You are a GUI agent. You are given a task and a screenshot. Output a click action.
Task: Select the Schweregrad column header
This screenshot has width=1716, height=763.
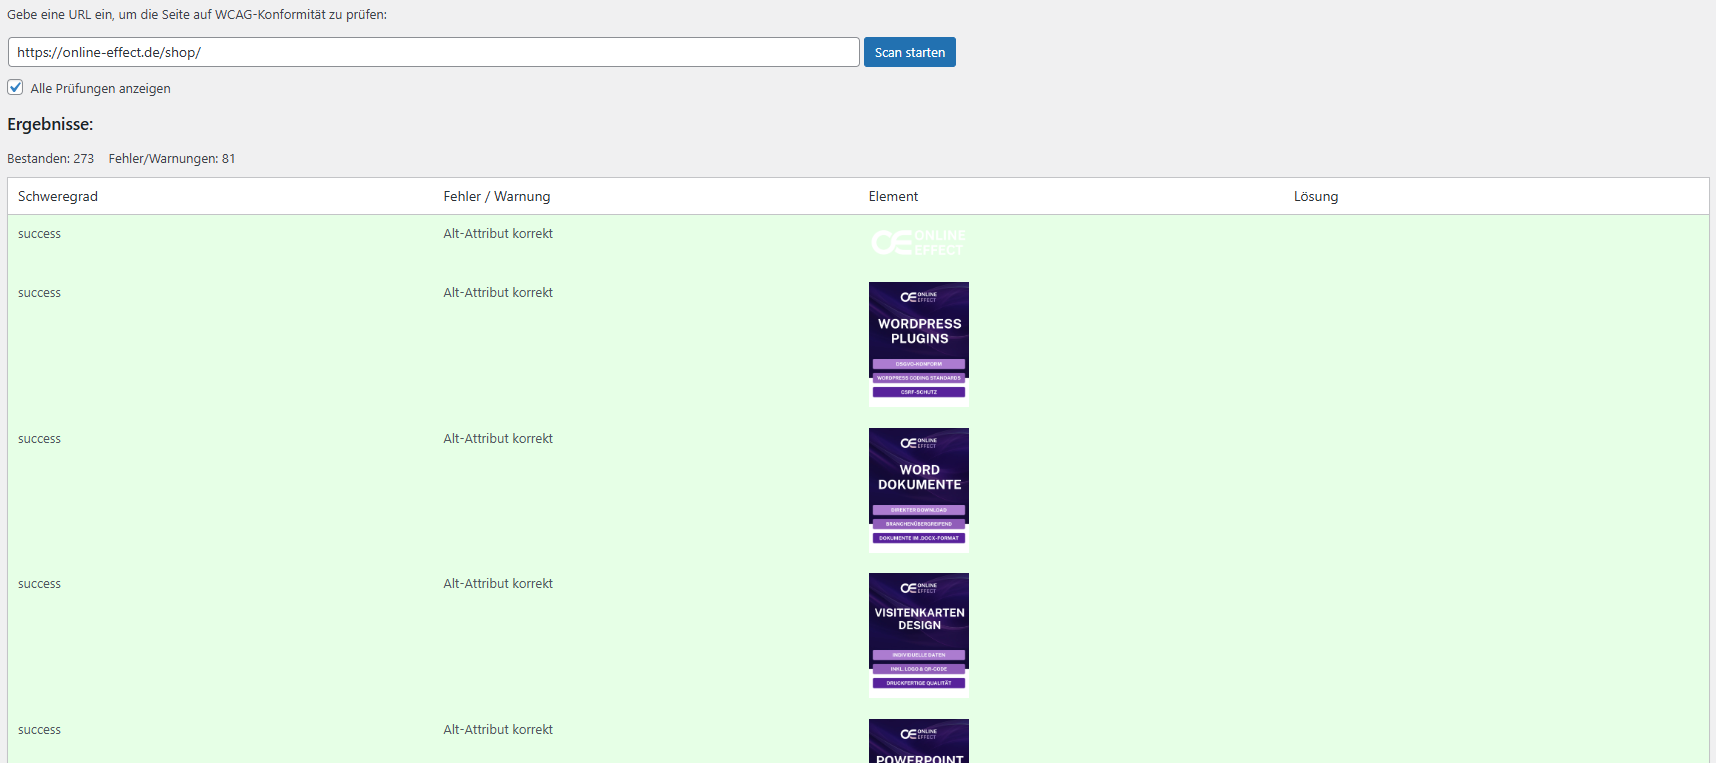58,197
